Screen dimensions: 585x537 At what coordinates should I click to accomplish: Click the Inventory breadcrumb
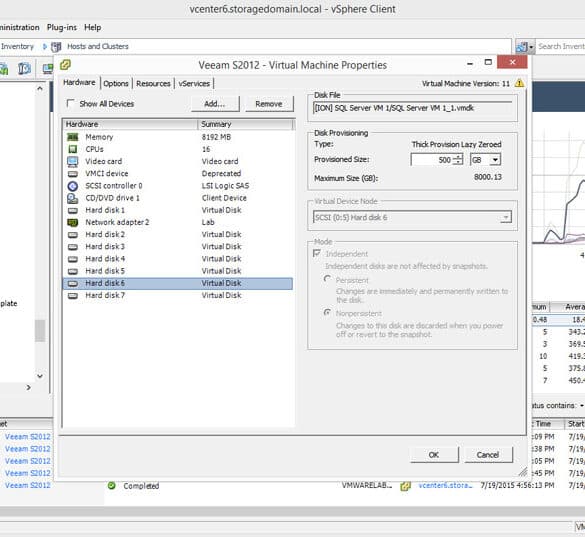click(x=17, y=47)
